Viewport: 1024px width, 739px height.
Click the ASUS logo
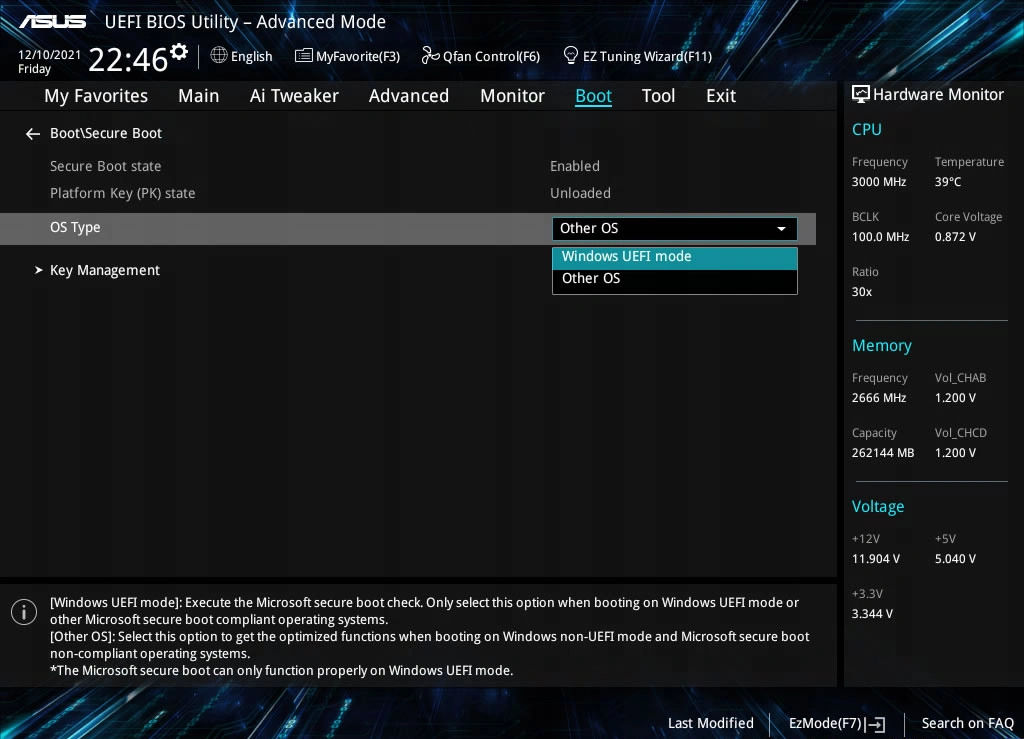coord(53,22)
